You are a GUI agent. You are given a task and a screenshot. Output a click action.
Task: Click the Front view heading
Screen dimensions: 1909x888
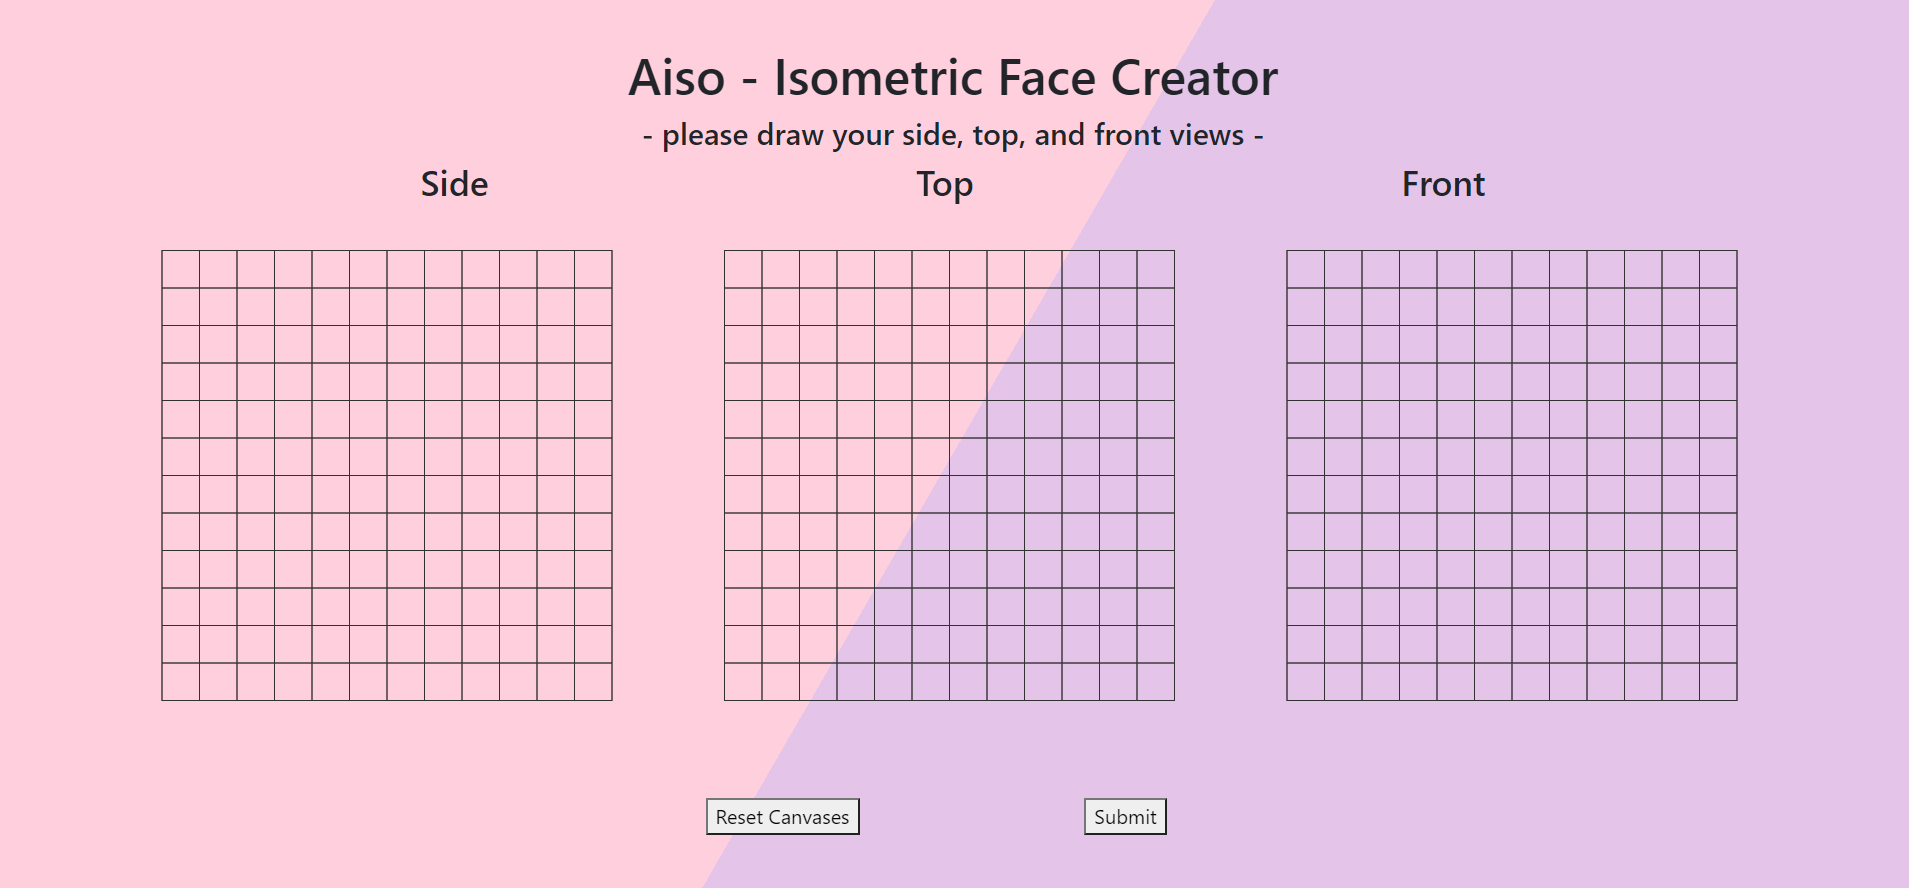coord(1442,184)
